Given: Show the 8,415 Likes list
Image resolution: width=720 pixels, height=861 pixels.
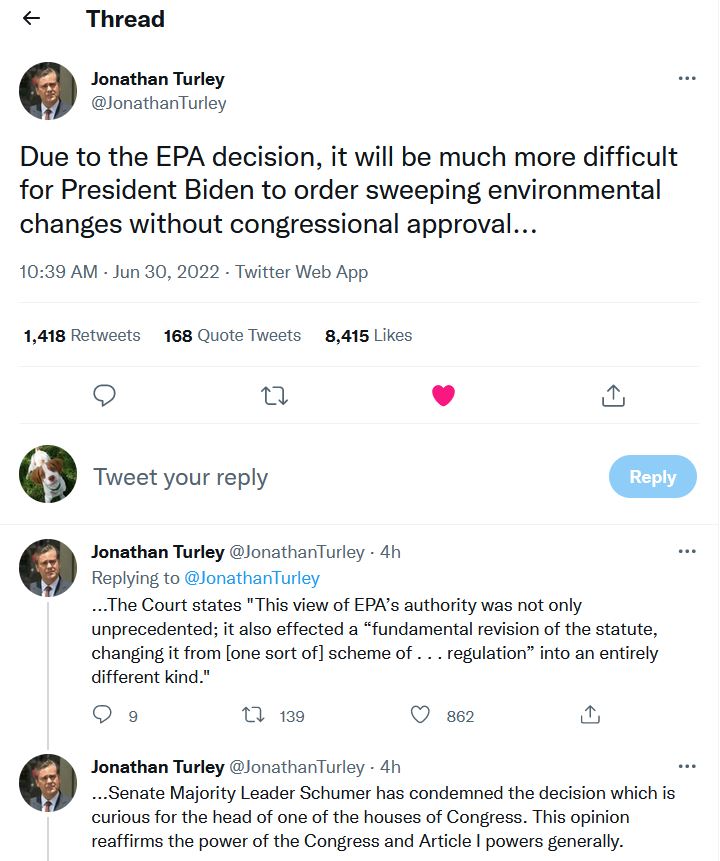Looking at the screenshot, I should pyautogui.click(x=368, y=336).
